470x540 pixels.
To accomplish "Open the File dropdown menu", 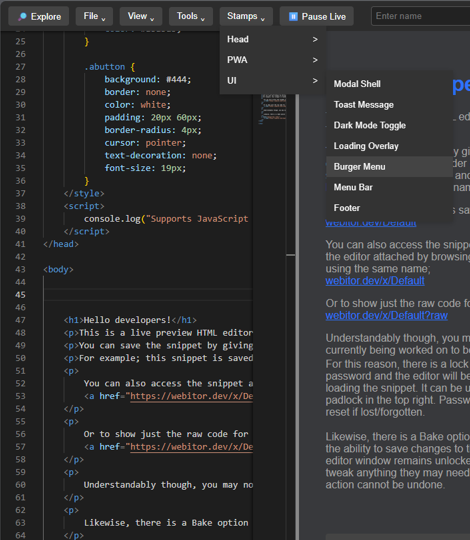I will [x=94, y=16].
